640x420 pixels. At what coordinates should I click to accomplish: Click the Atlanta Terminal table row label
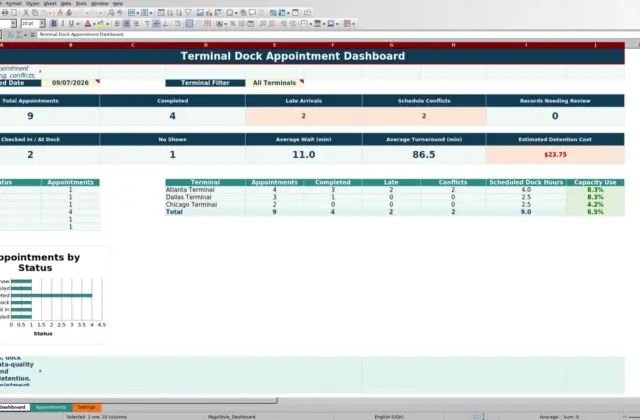pyautogui.click(x=190, y=190)
